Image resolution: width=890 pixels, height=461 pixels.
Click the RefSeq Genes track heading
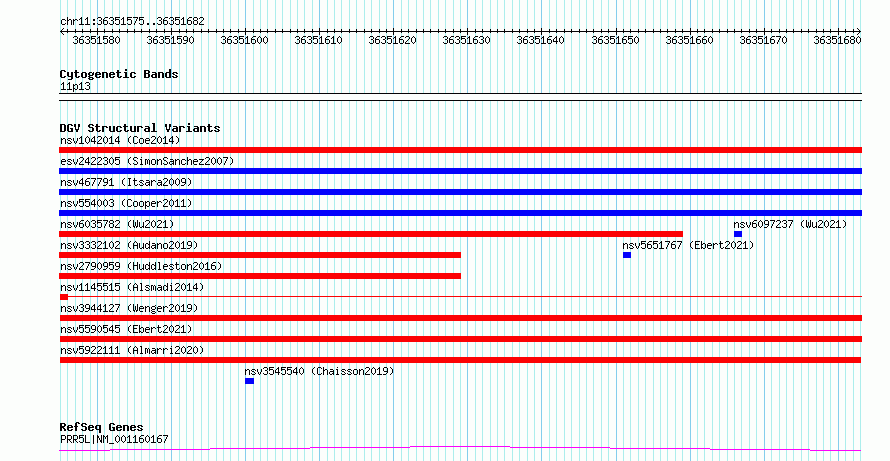click(101, 427)
